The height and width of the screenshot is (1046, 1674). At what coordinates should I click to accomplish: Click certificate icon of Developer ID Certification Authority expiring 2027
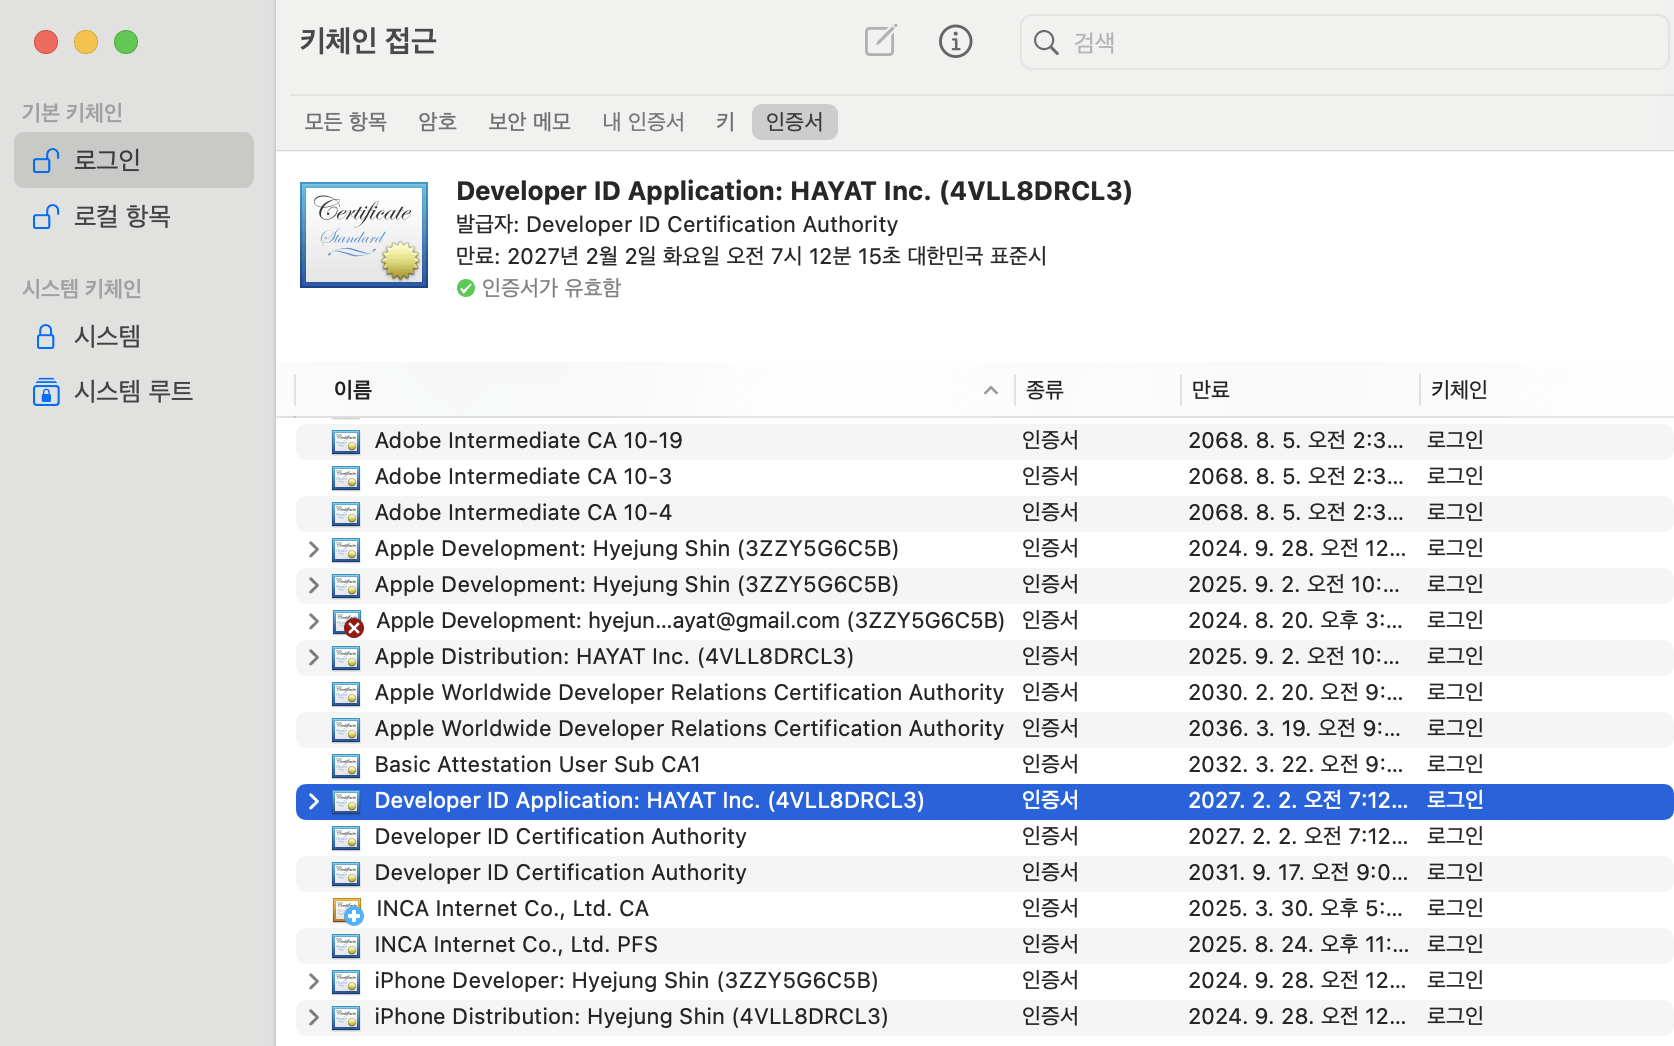coord(346,837)
